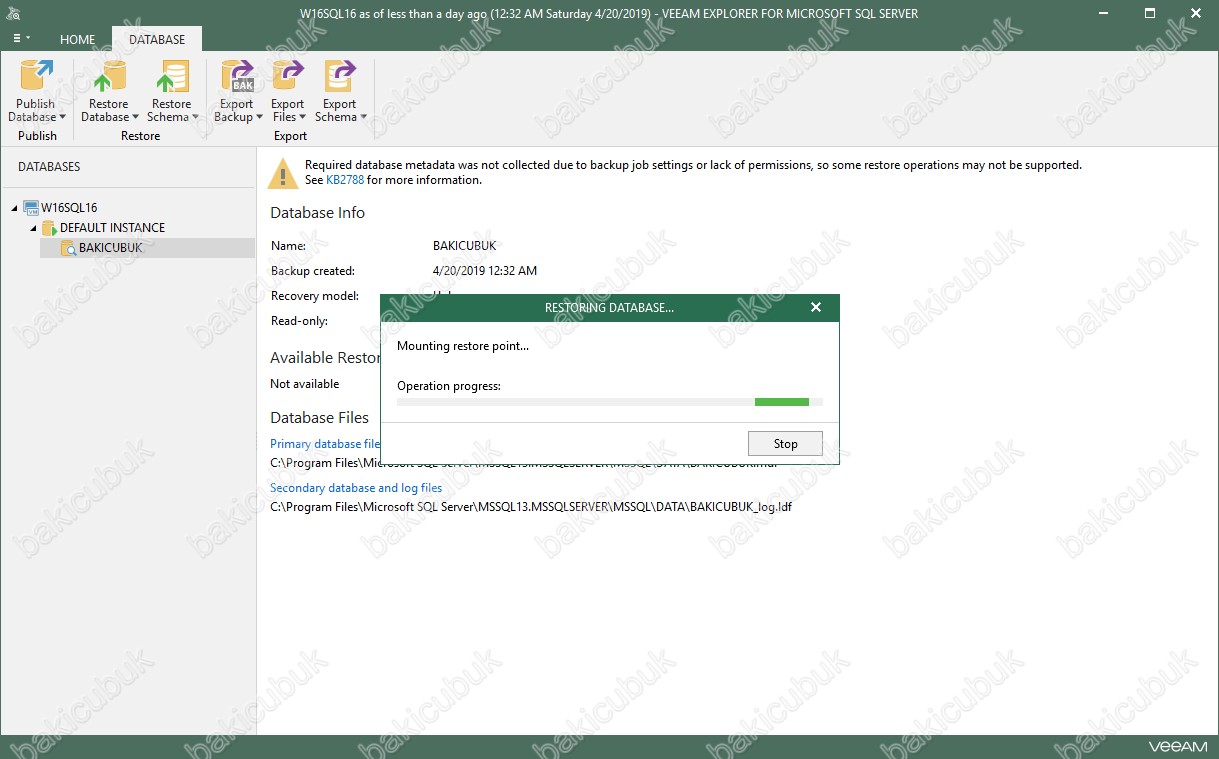Open the application hamburger menu
This screenshot has height=759, width=1219.
(20, 39)
